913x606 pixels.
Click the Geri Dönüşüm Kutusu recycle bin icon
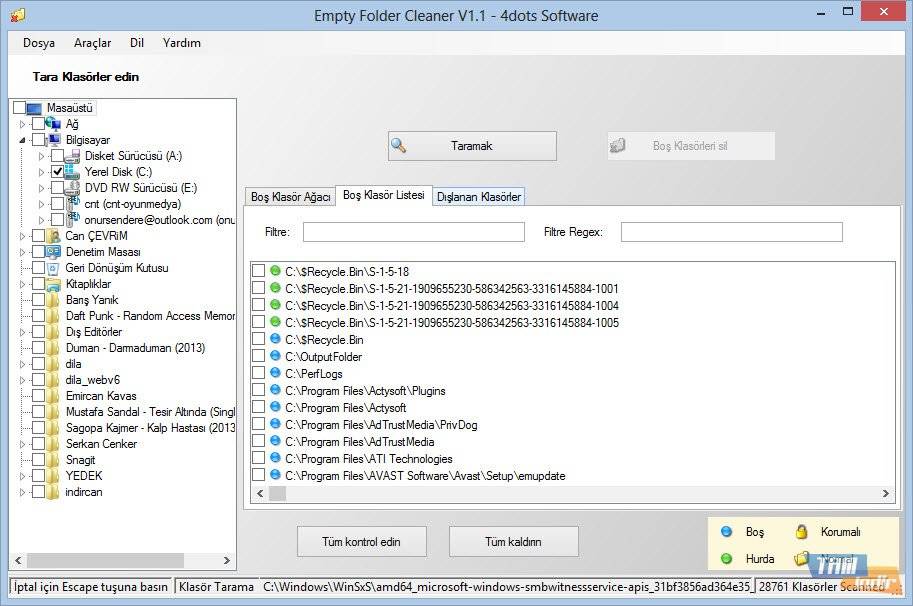(x=54, y=268)
